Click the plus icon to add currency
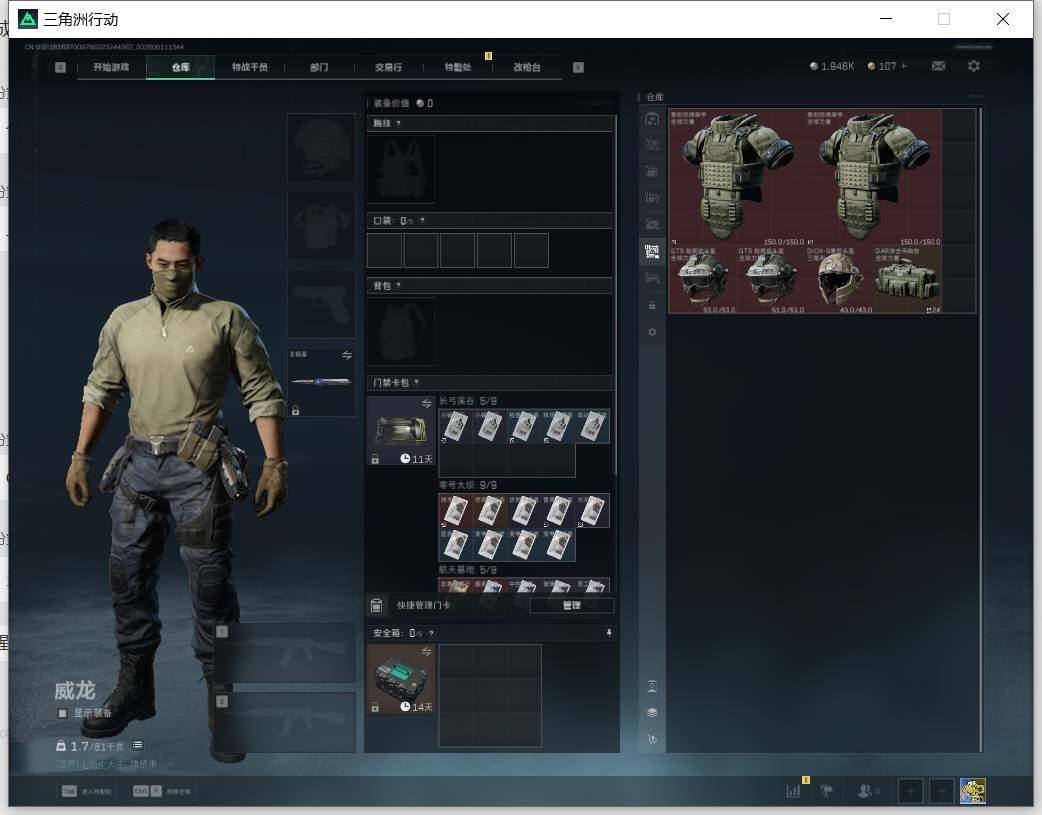1042x815 pixels. pos(903,66)
